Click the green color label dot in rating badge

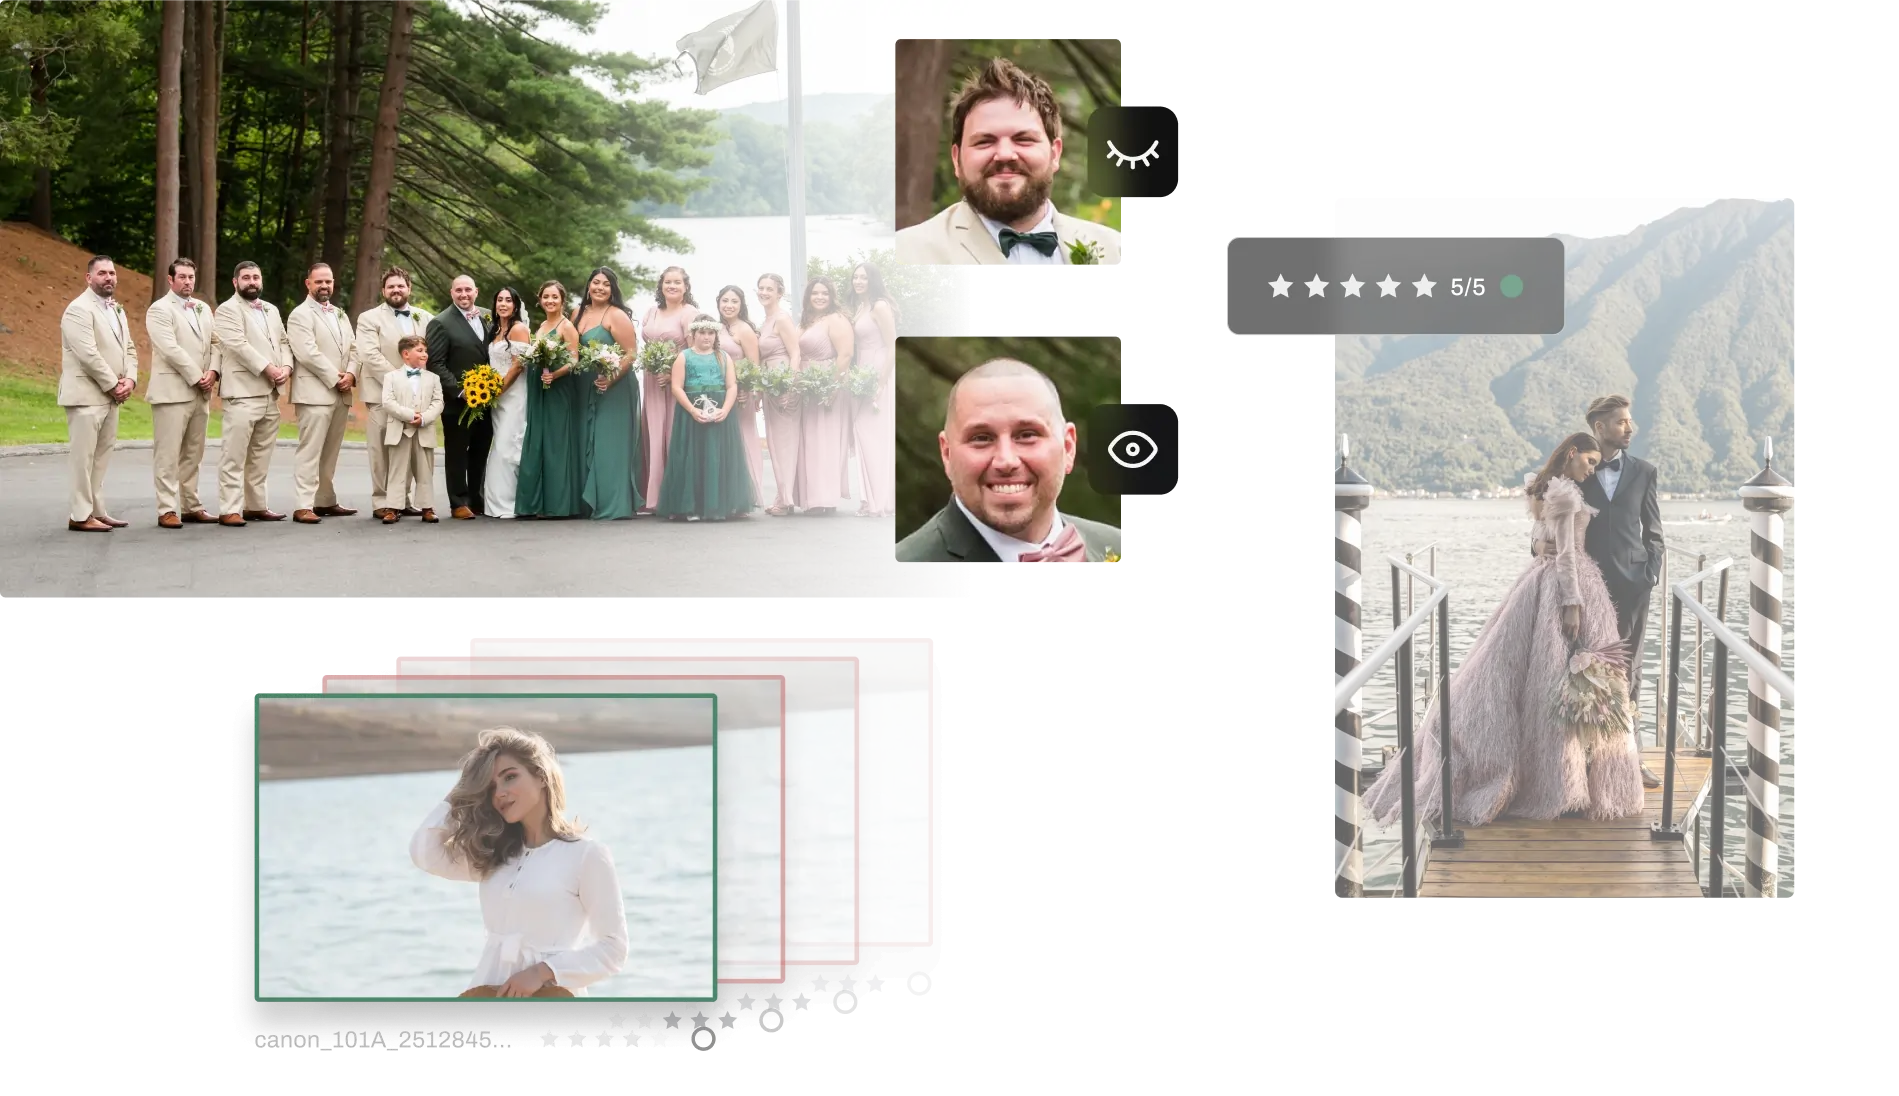(x=1512, y=287)
